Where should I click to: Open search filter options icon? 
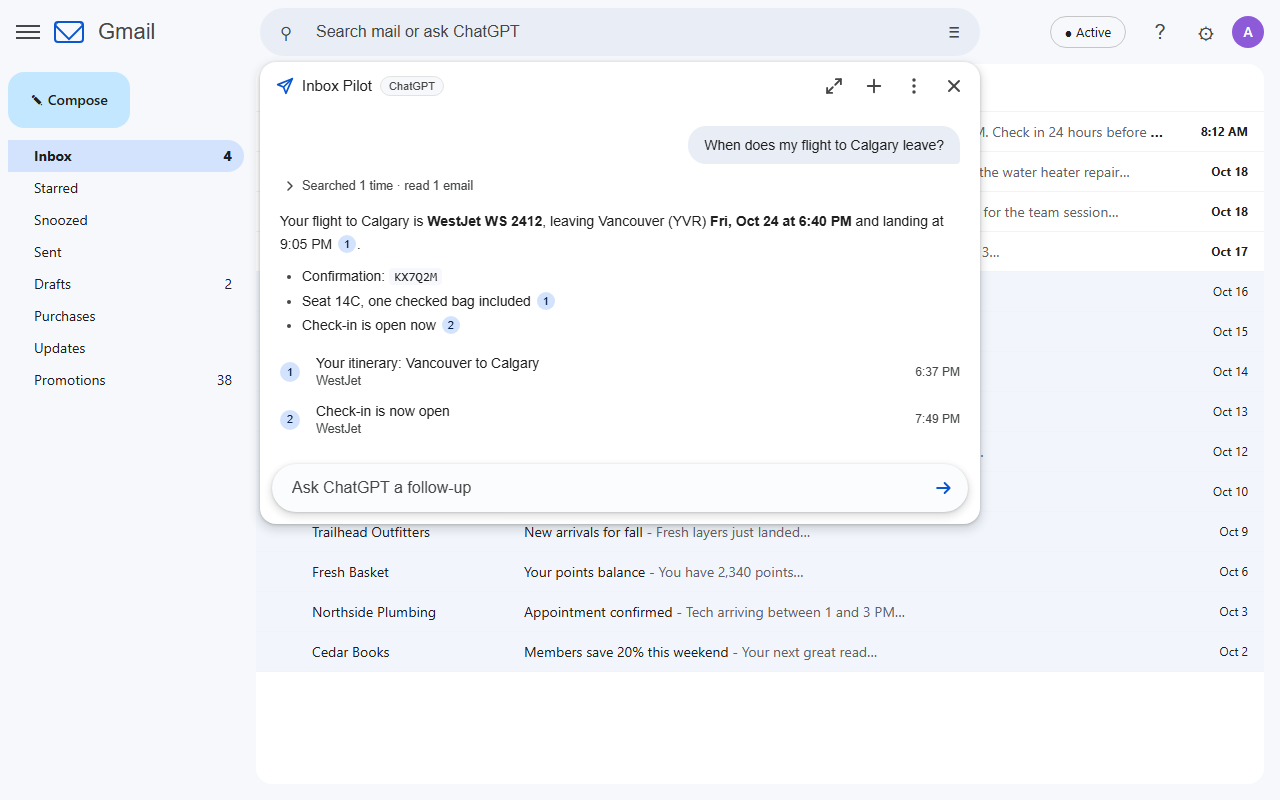[953, 32]
